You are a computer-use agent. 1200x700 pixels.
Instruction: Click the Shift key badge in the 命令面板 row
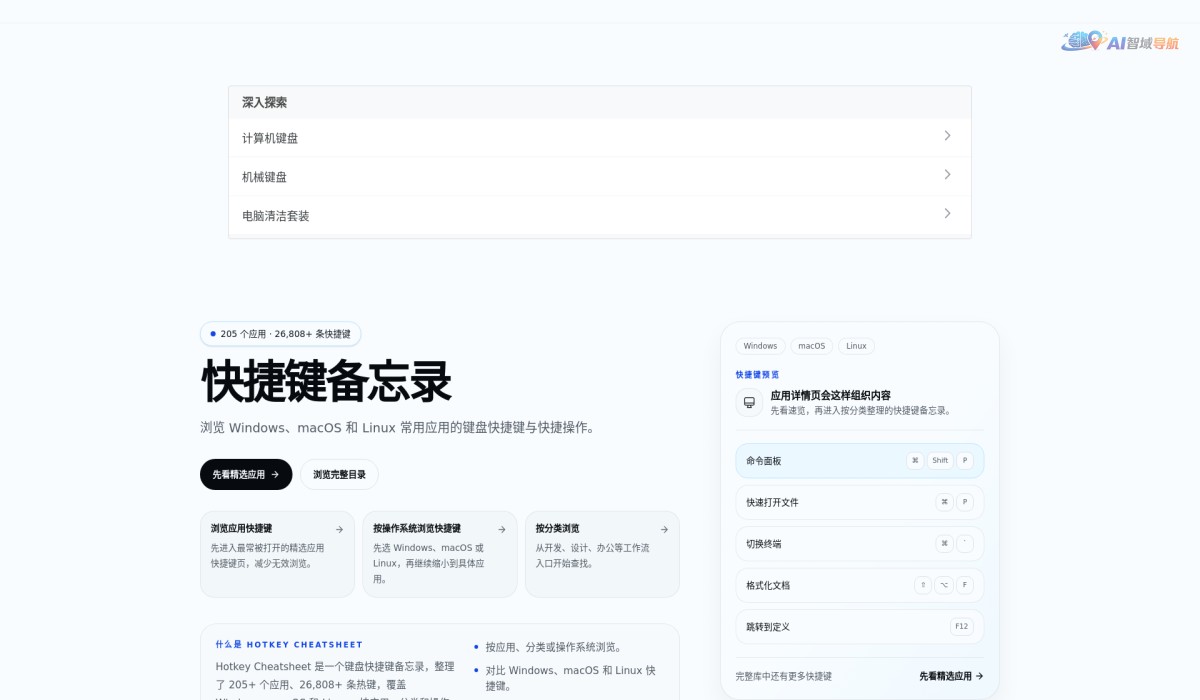tap(940, 460)
